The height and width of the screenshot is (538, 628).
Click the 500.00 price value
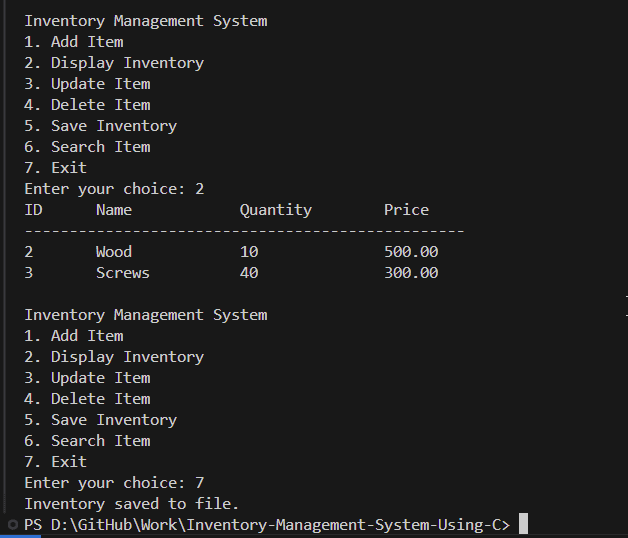(x=410, y=252)
